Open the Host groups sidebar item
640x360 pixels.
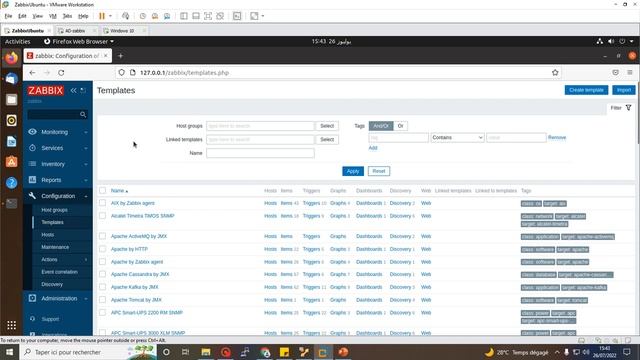tap(54, 210)
